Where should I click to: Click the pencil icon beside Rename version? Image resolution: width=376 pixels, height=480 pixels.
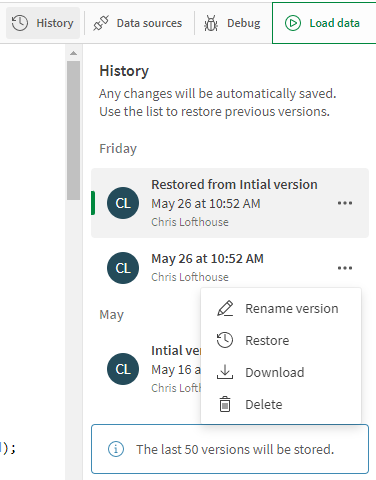[225, 308]
